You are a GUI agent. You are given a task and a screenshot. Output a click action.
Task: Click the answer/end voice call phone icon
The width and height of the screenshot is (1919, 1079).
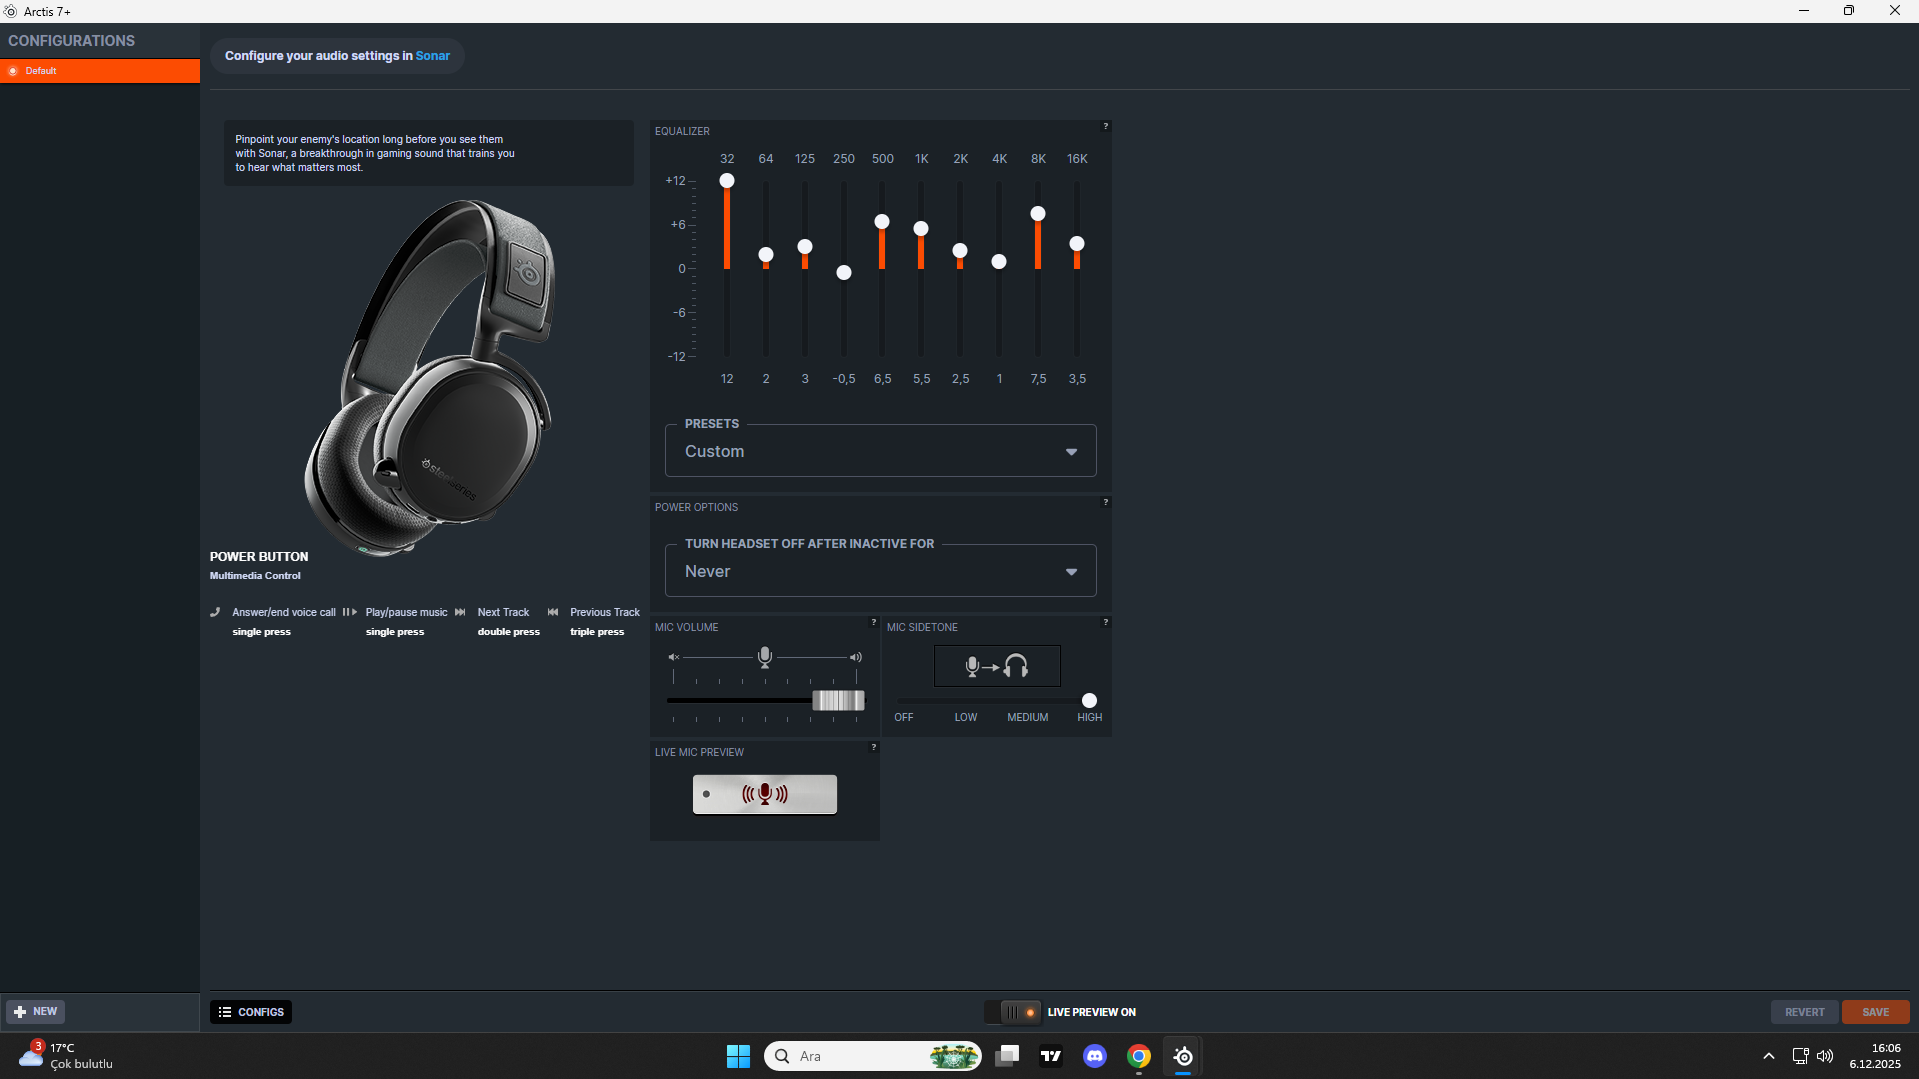(x=215, y=612)
